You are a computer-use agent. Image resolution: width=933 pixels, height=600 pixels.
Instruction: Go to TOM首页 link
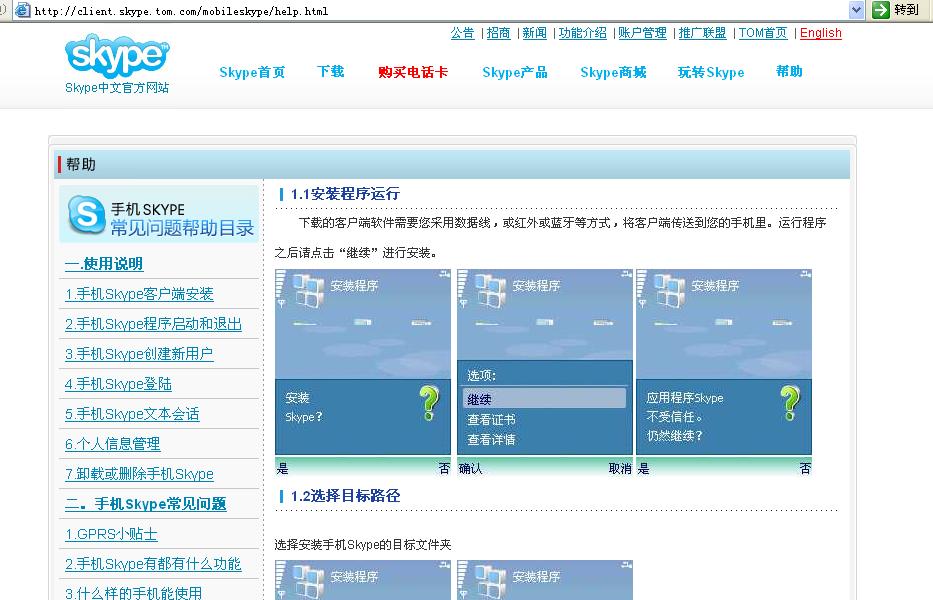coord(763,33)
